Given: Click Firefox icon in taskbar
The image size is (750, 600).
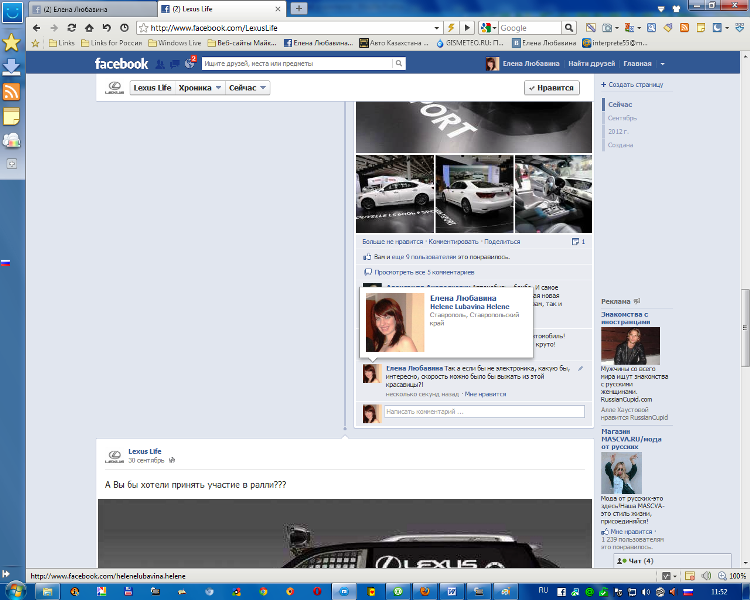Looking at the screenshot, I should (425, 592).
